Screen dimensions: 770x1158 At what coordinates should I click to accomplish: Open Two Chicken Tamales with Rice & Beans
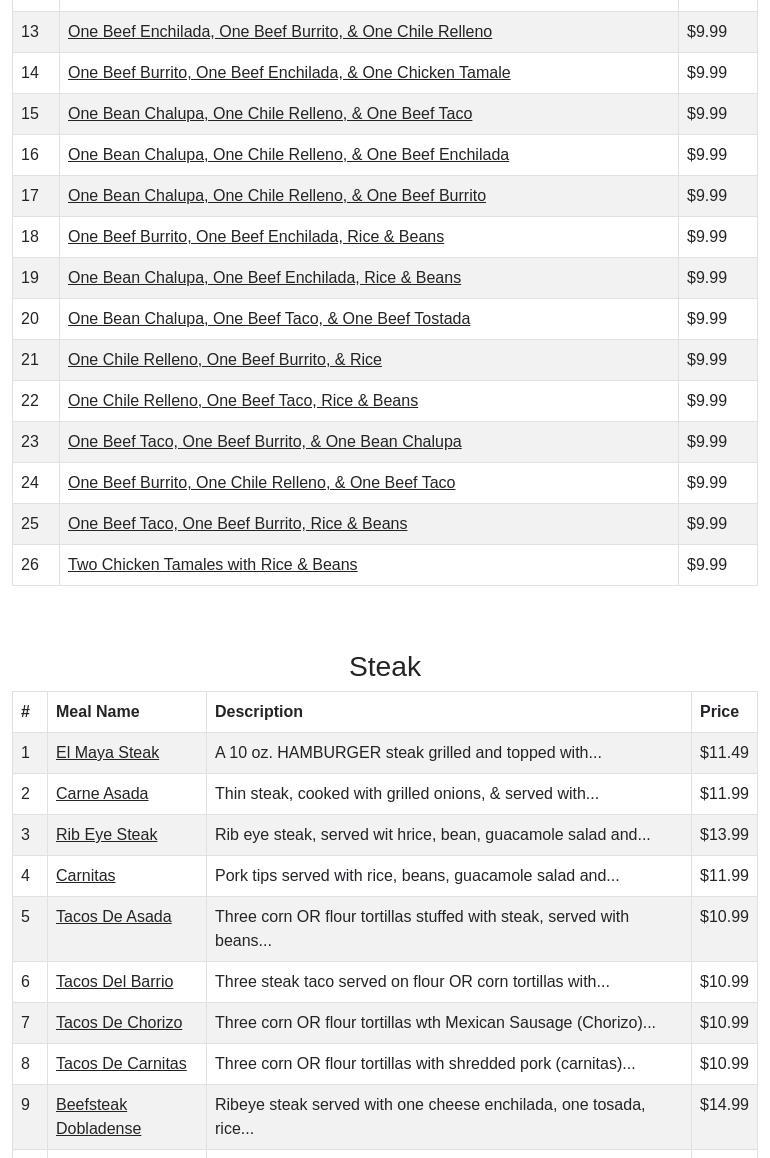pos(212,564)
